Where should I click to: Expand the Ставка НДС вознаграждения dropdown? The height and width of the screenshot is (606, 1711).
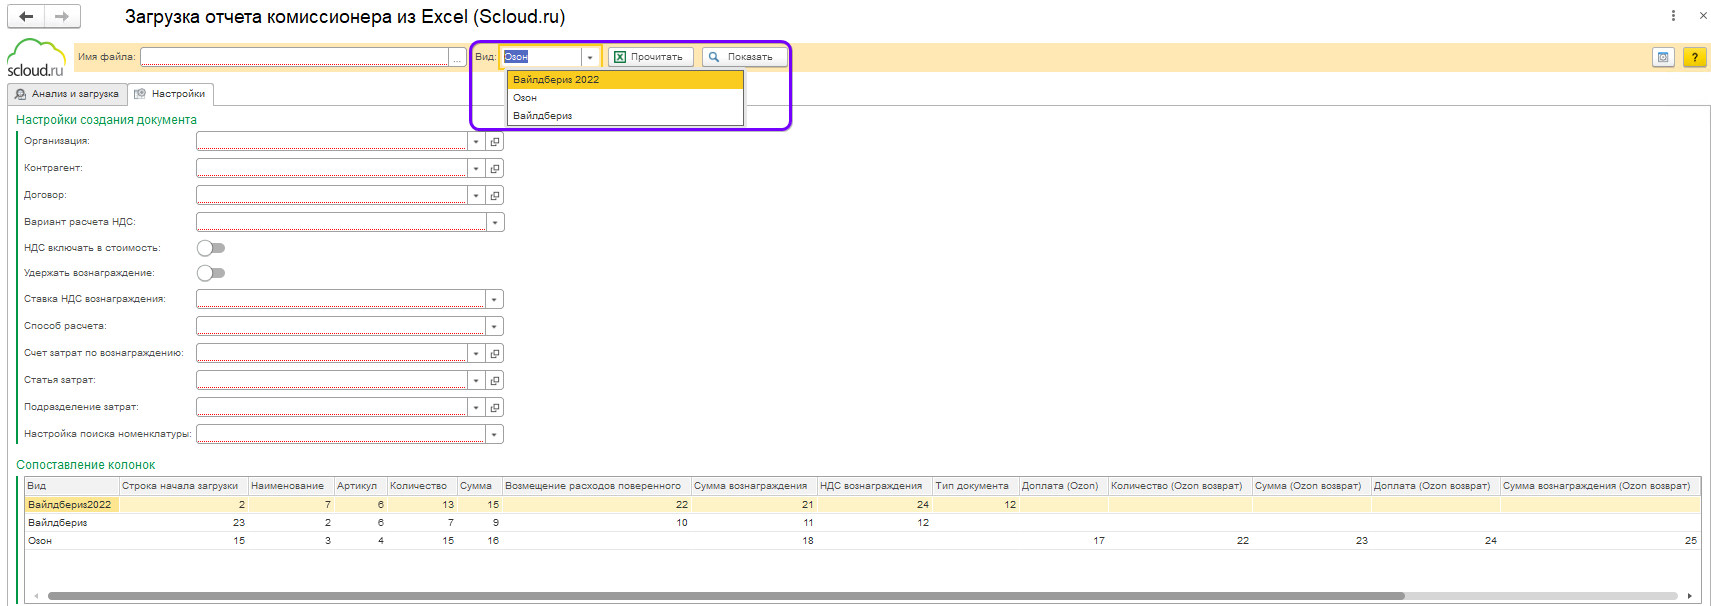point(495,299)
